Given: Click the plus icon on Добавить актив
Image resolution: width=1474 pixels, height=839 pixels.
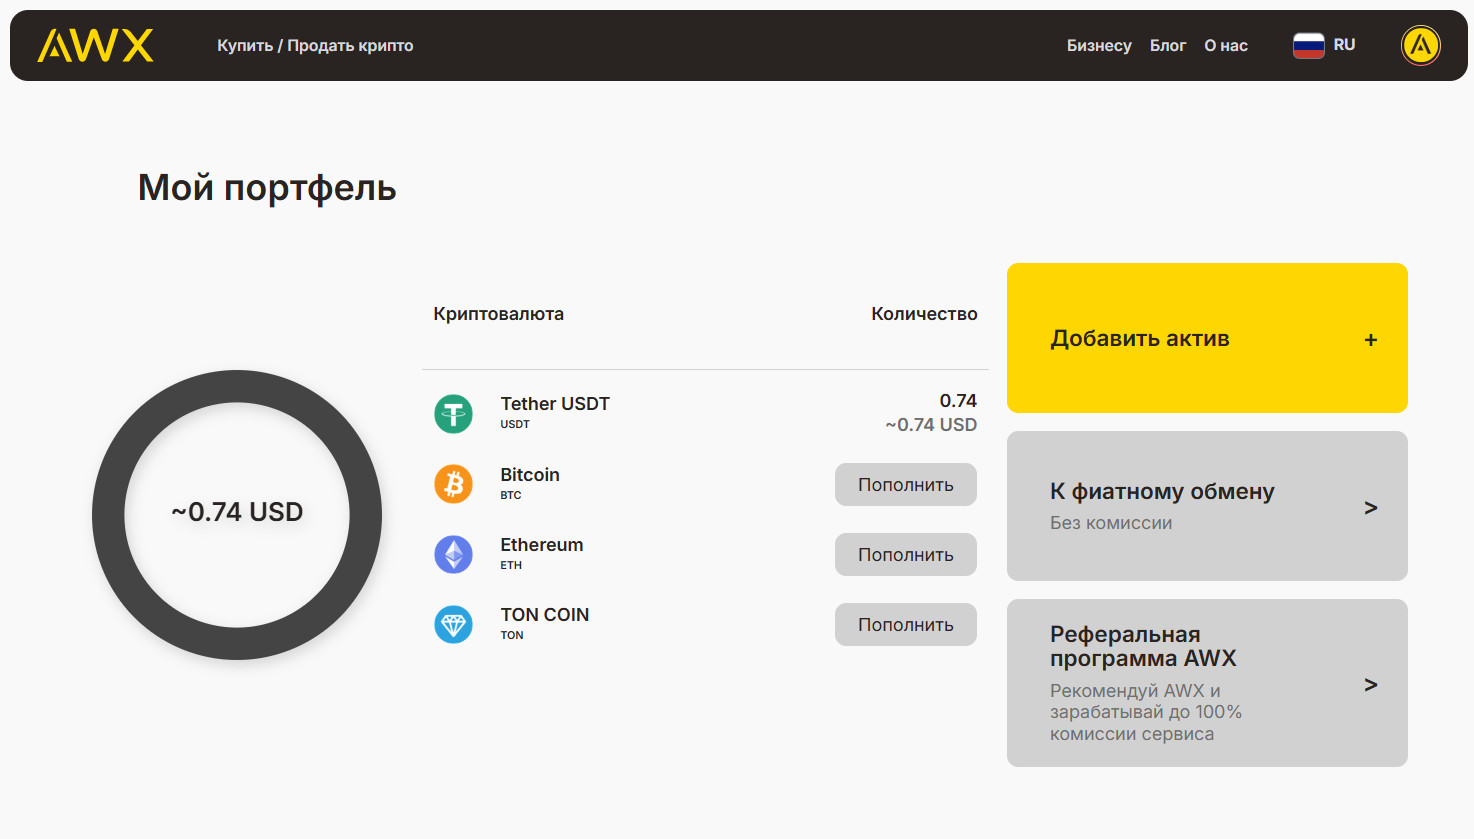Looking at the screenshot, I should click(1370, 340).
